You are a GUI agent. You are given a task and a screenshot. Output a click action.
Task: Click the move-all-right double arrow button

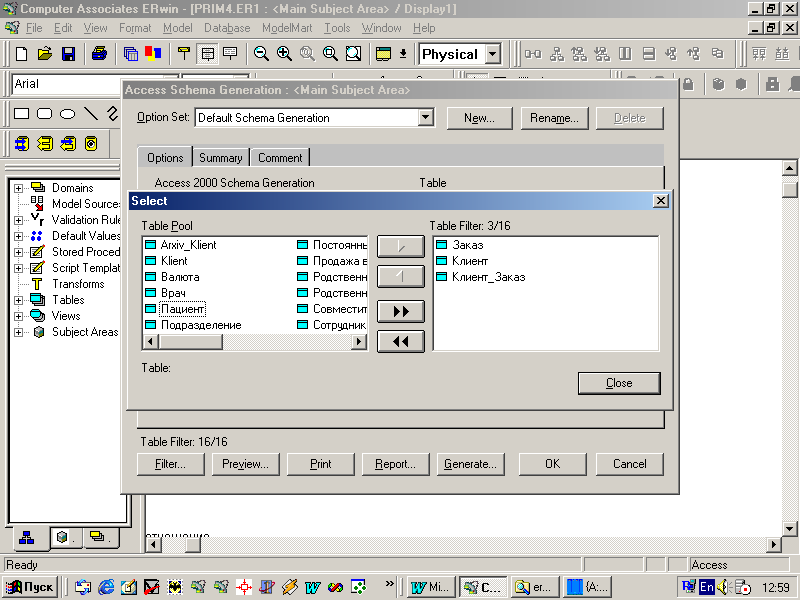[x=401, y=311]
